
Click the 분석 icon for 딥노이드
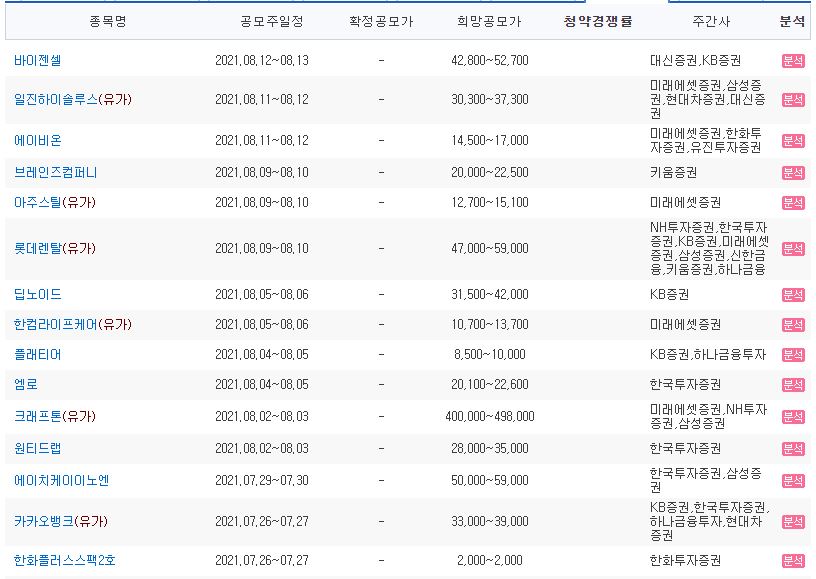pos(793,295)
